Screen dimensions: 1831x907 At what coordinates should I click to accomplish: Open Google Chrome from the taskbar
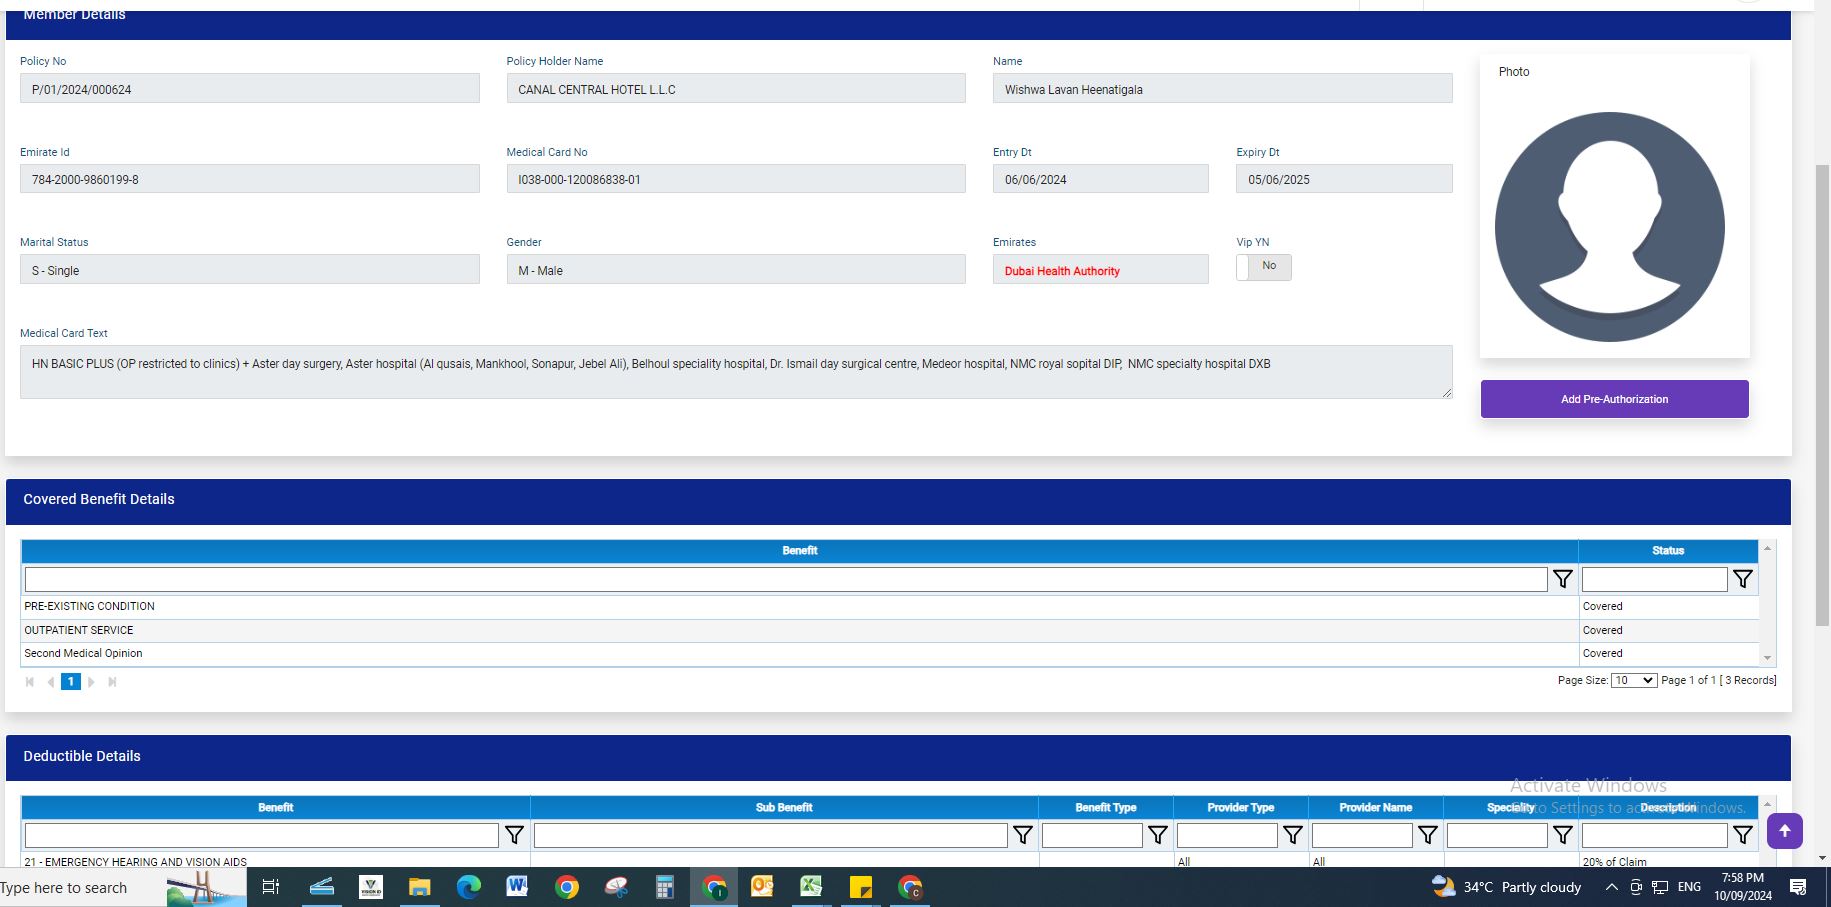pos(567,887)
